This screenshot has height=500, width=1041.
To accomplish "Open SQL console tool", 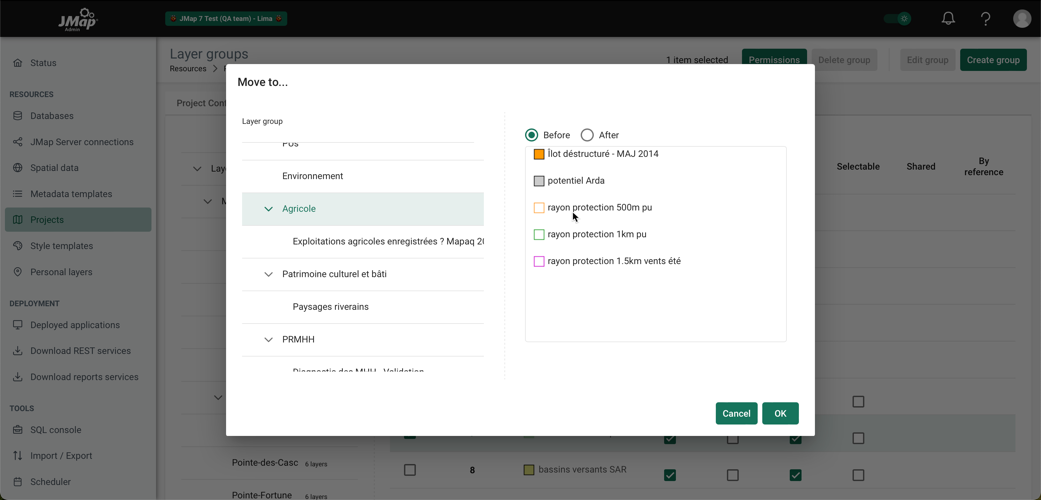I will coord(55,430).
